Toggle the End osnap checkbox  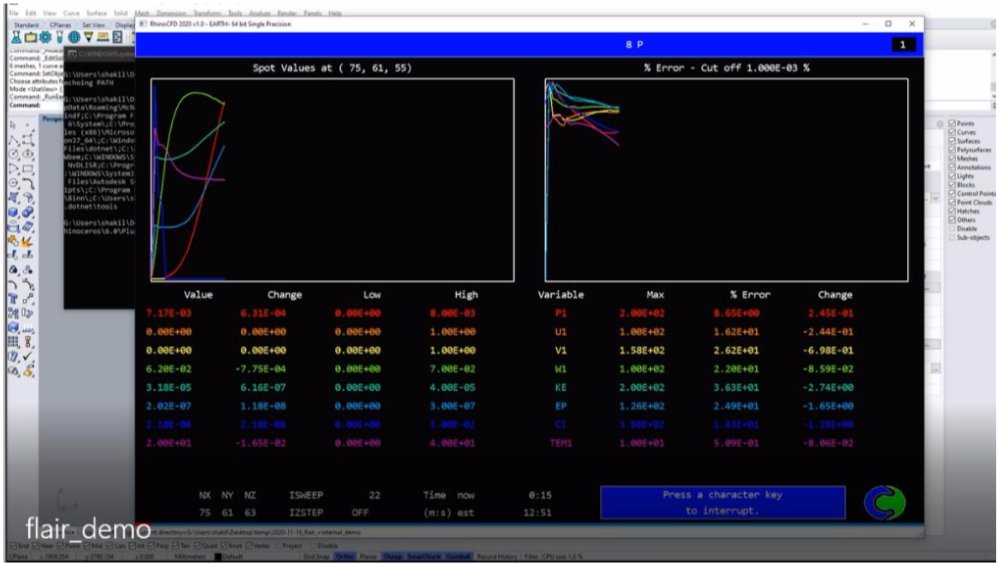(14, 546)
